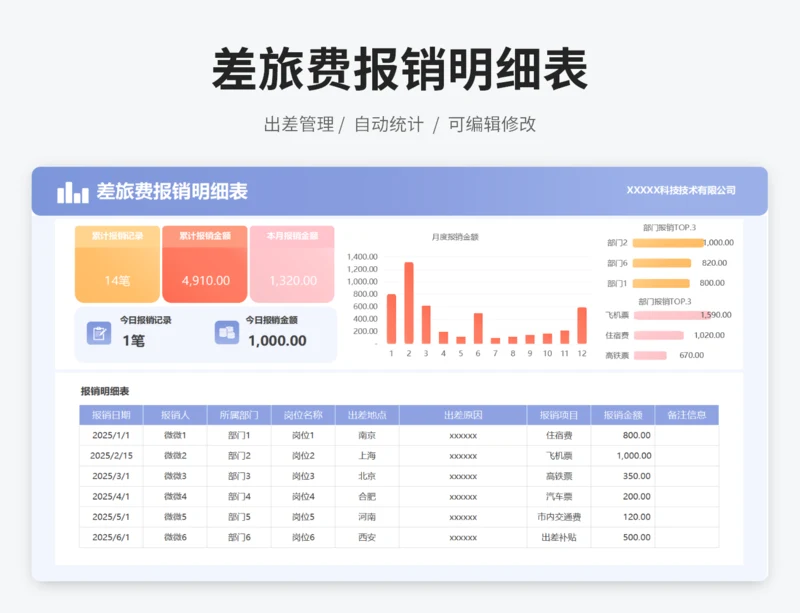Click the 今日报销记录 notepad icon
800x613 pixels.
(x=99, y=333)
